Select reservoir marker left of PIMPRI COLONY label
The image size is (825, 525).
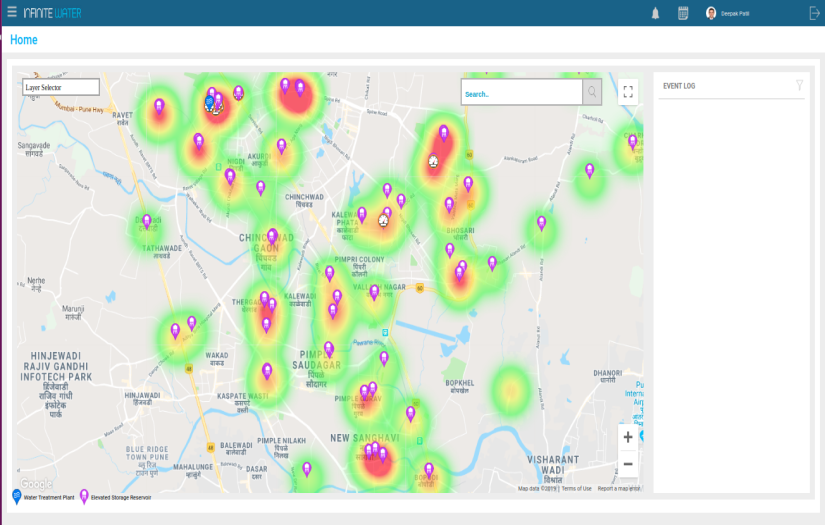tap(329, 274)
